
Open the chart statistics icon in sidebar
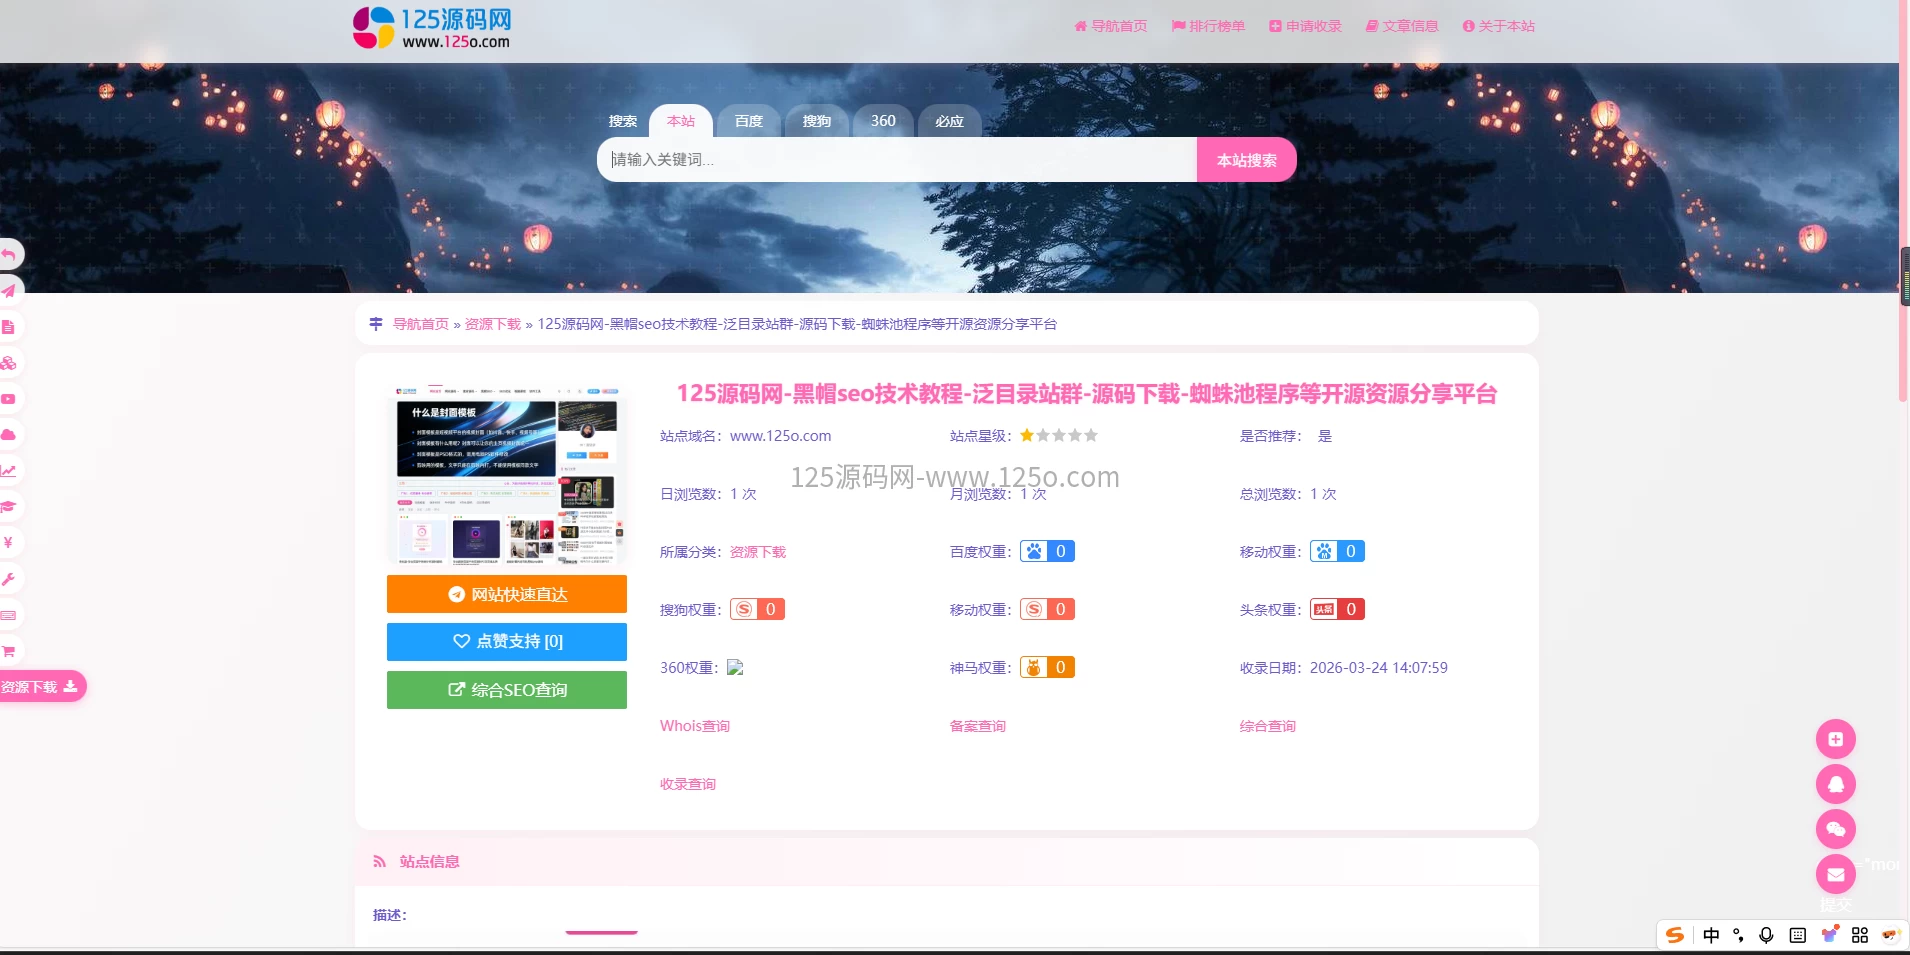(x=10, y=470)
